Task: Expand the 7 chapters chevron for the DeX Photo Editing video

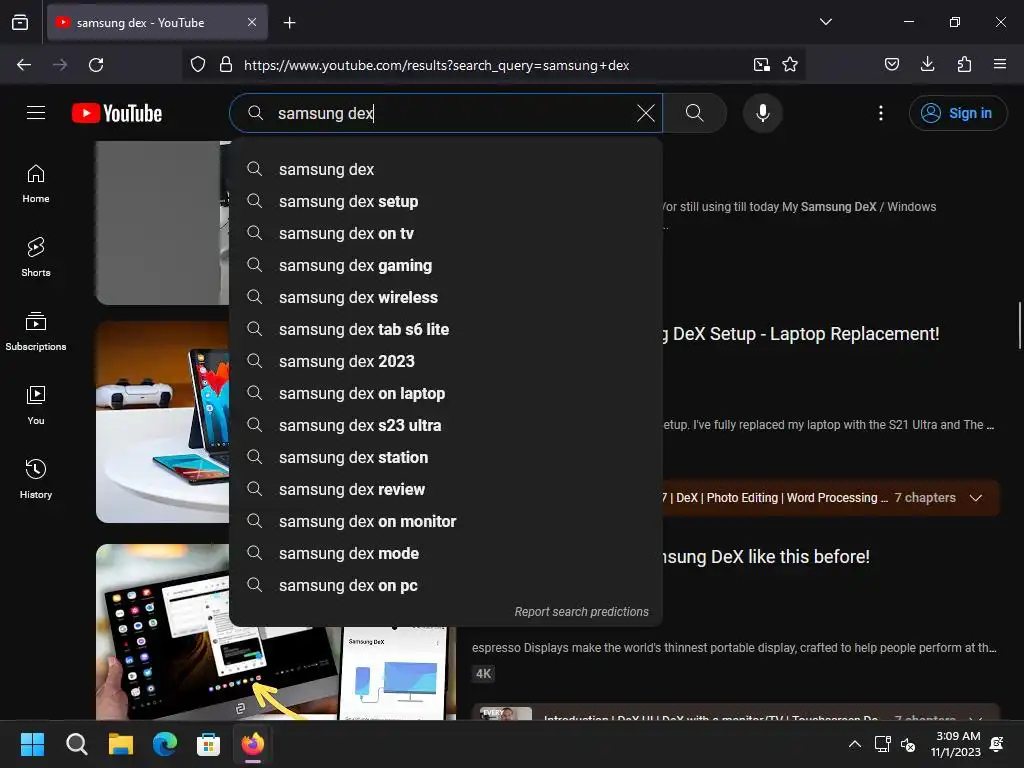Action: point(976,498)
